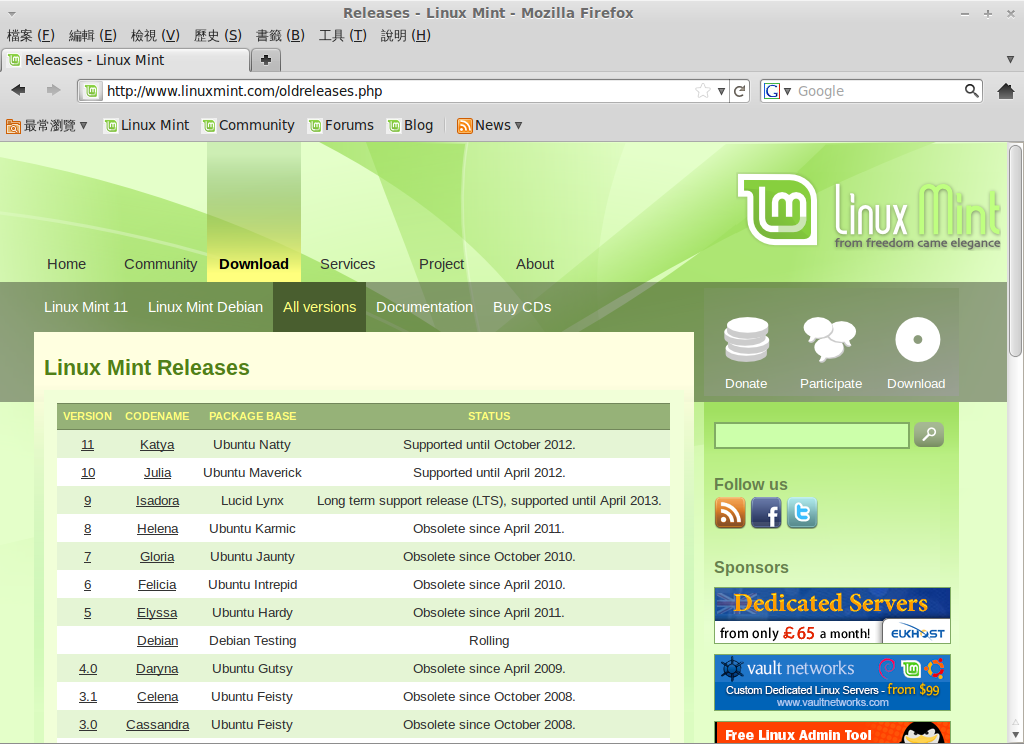
Task: Go forward with the forward arrow
Action: pyautogui.click(x=54, y=90)
